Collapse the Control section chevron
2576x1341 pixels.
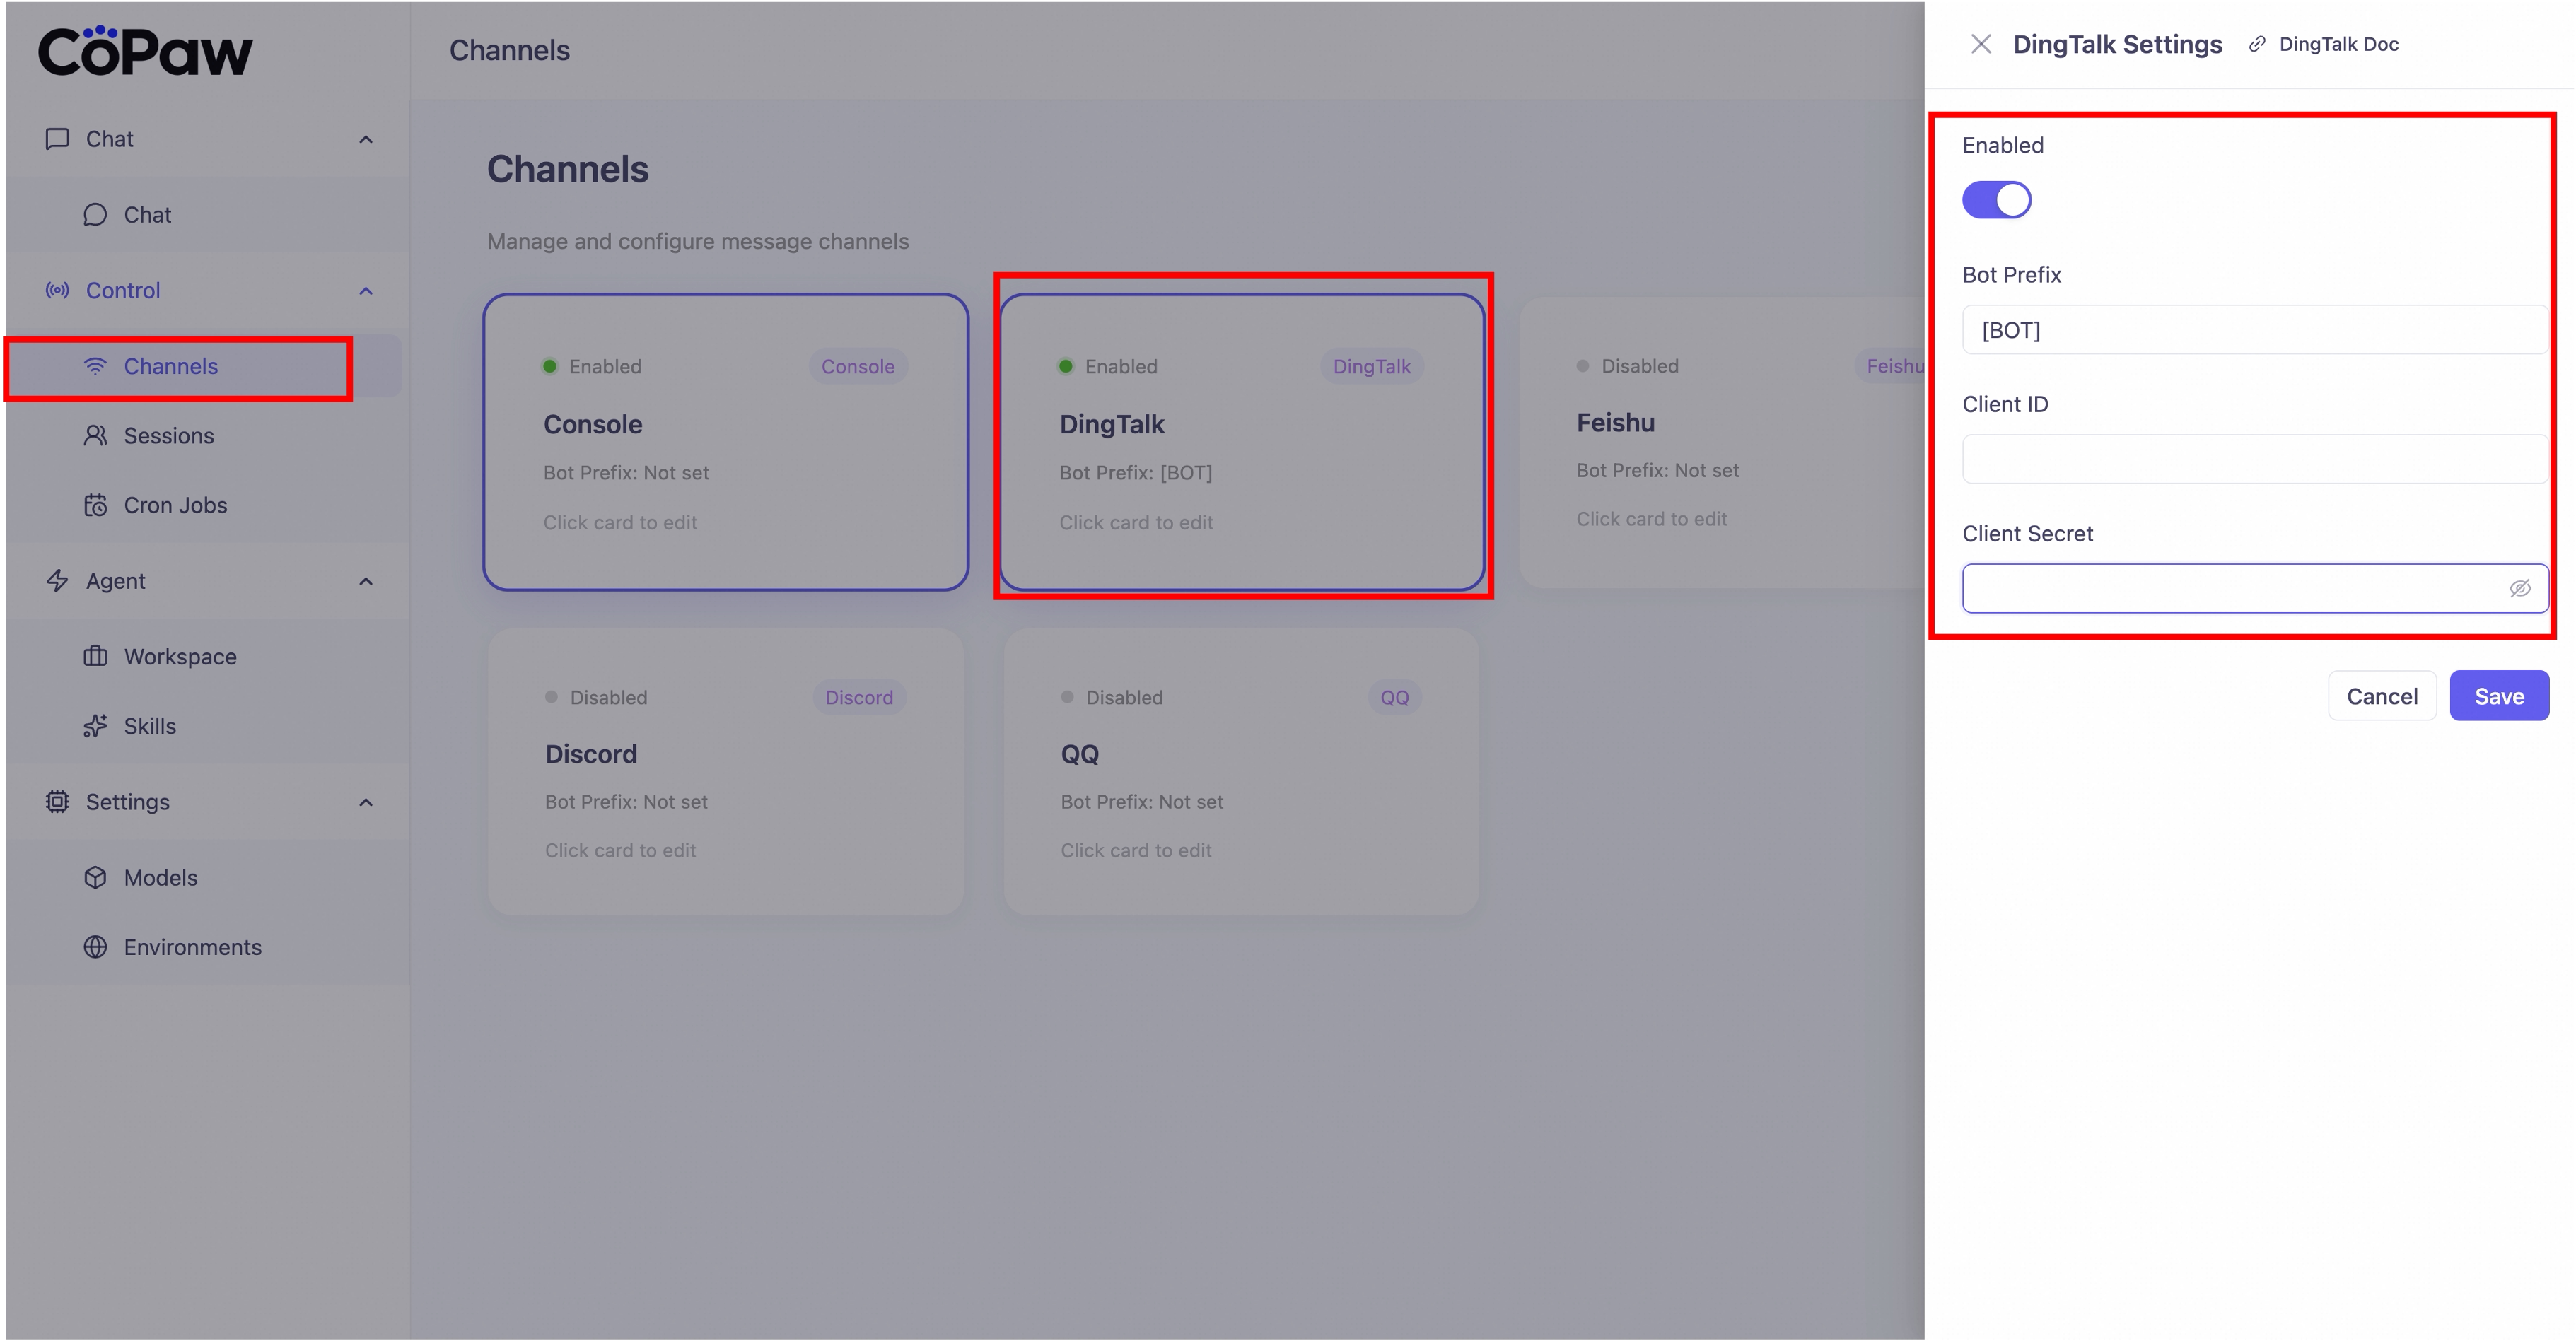[x=366, y=291]
